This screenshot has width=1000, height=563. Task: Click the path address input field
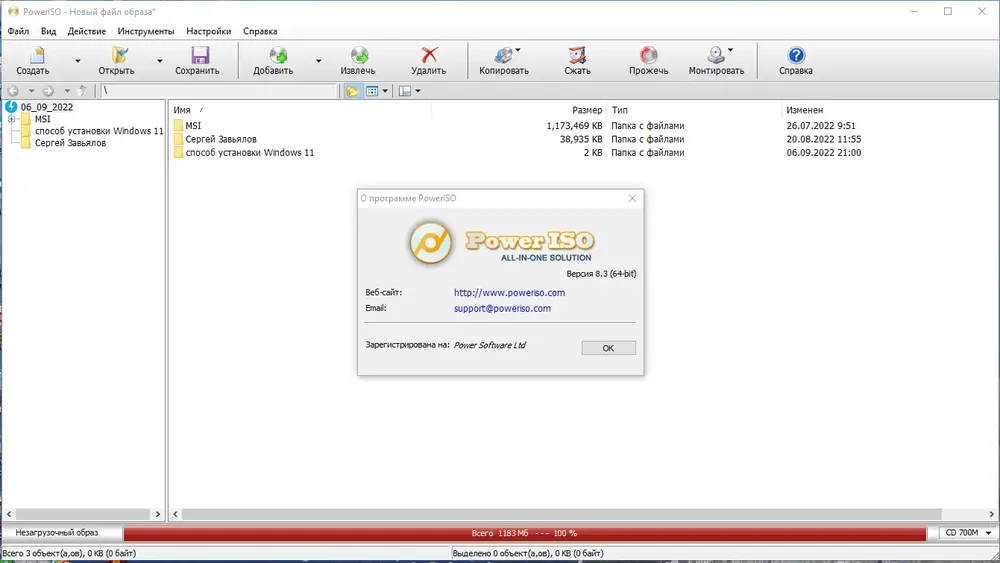click(219, 91)
